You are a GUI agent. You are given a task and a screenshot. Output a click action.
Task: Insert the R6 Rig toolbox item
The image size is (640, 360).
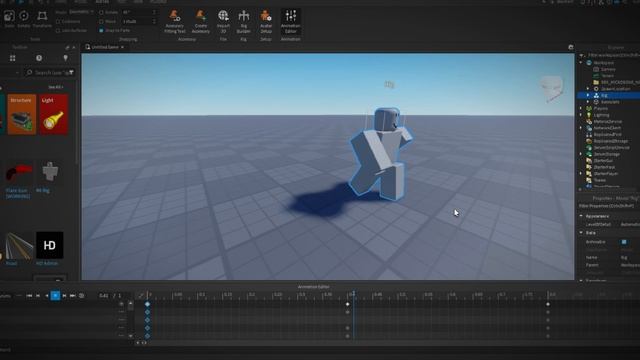point(50,177)
